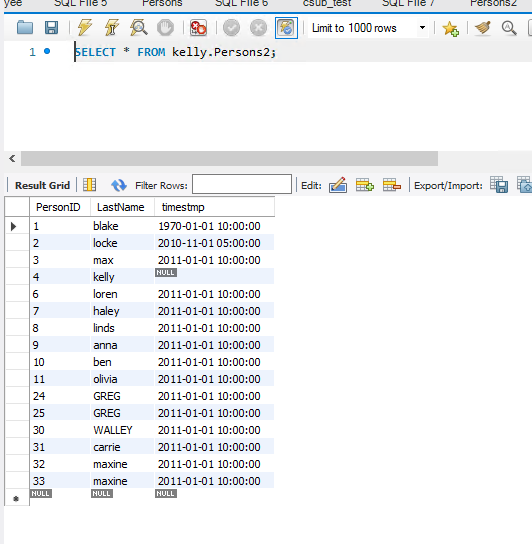Select the cell containing loren

coord(122,294)
